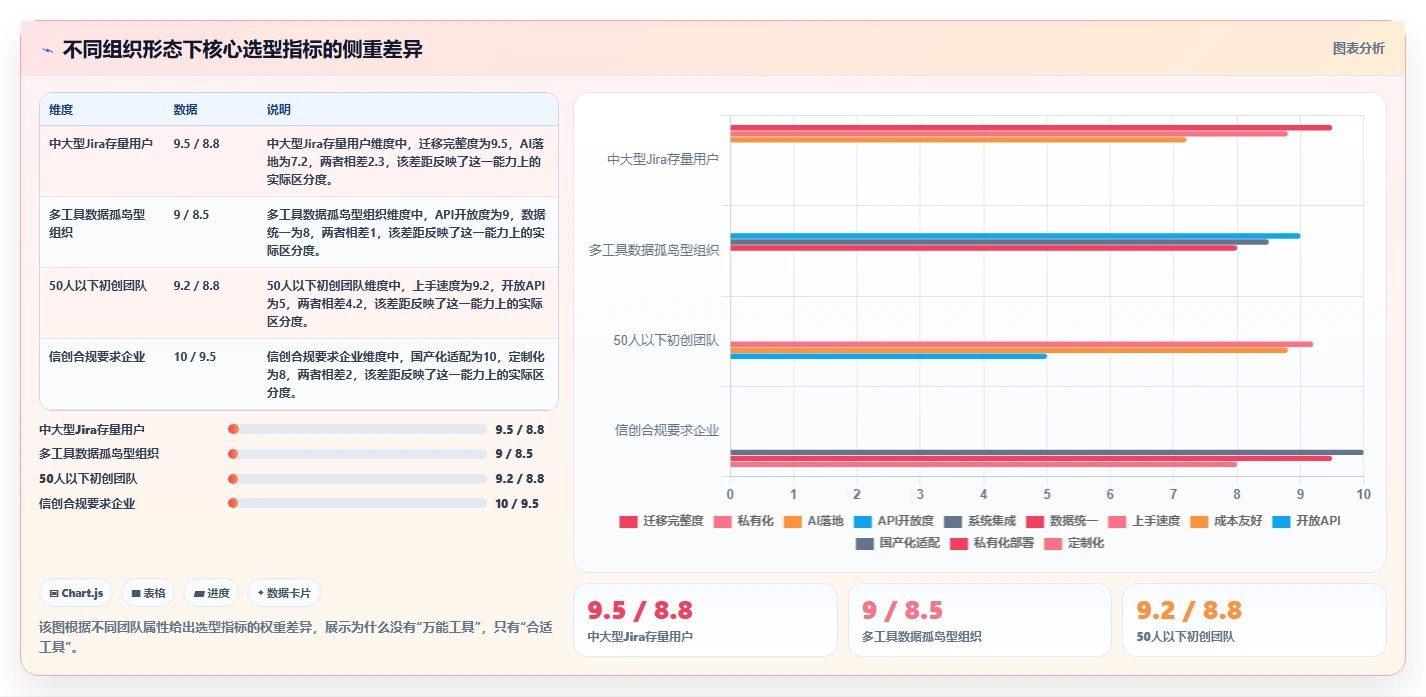
Task: Toggle the 数据统一 legend item
Action: click(x=1061, y=521)
